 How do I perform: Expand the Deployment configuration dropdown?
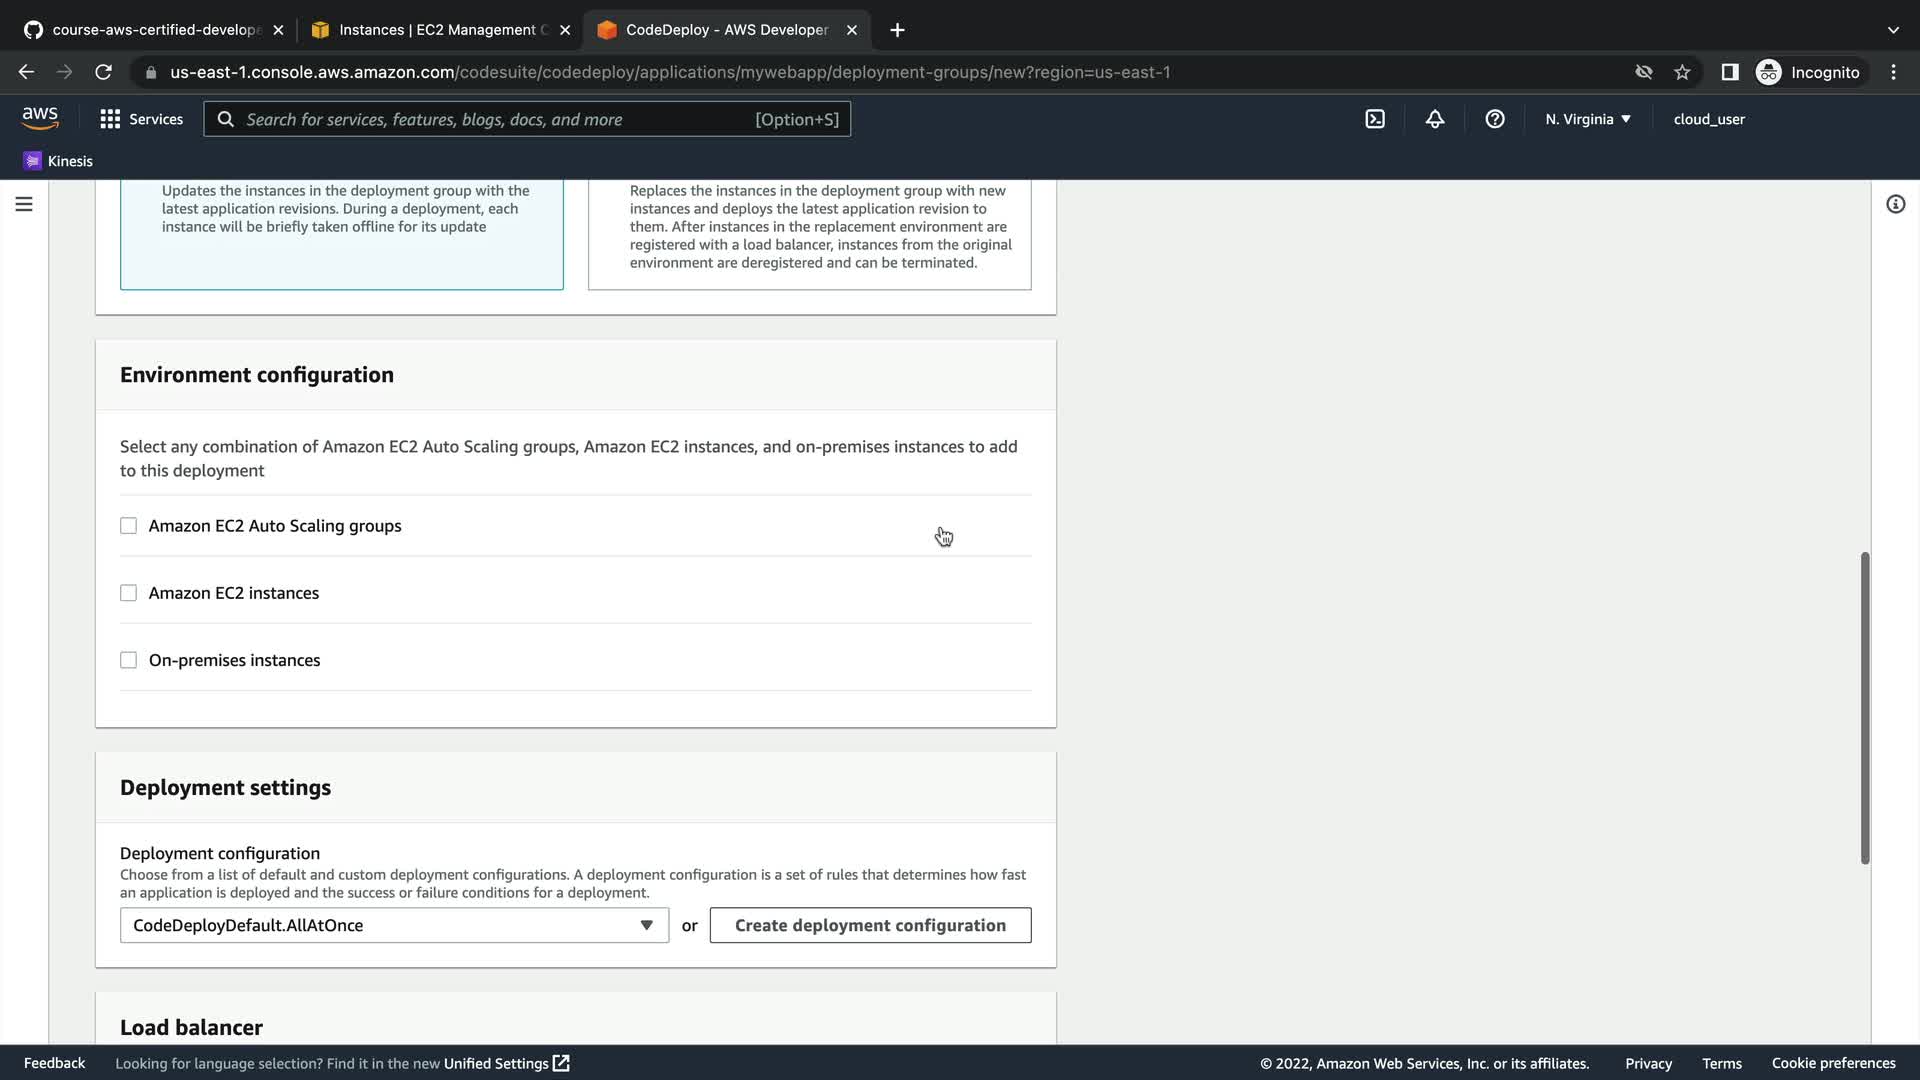[394, 925]
